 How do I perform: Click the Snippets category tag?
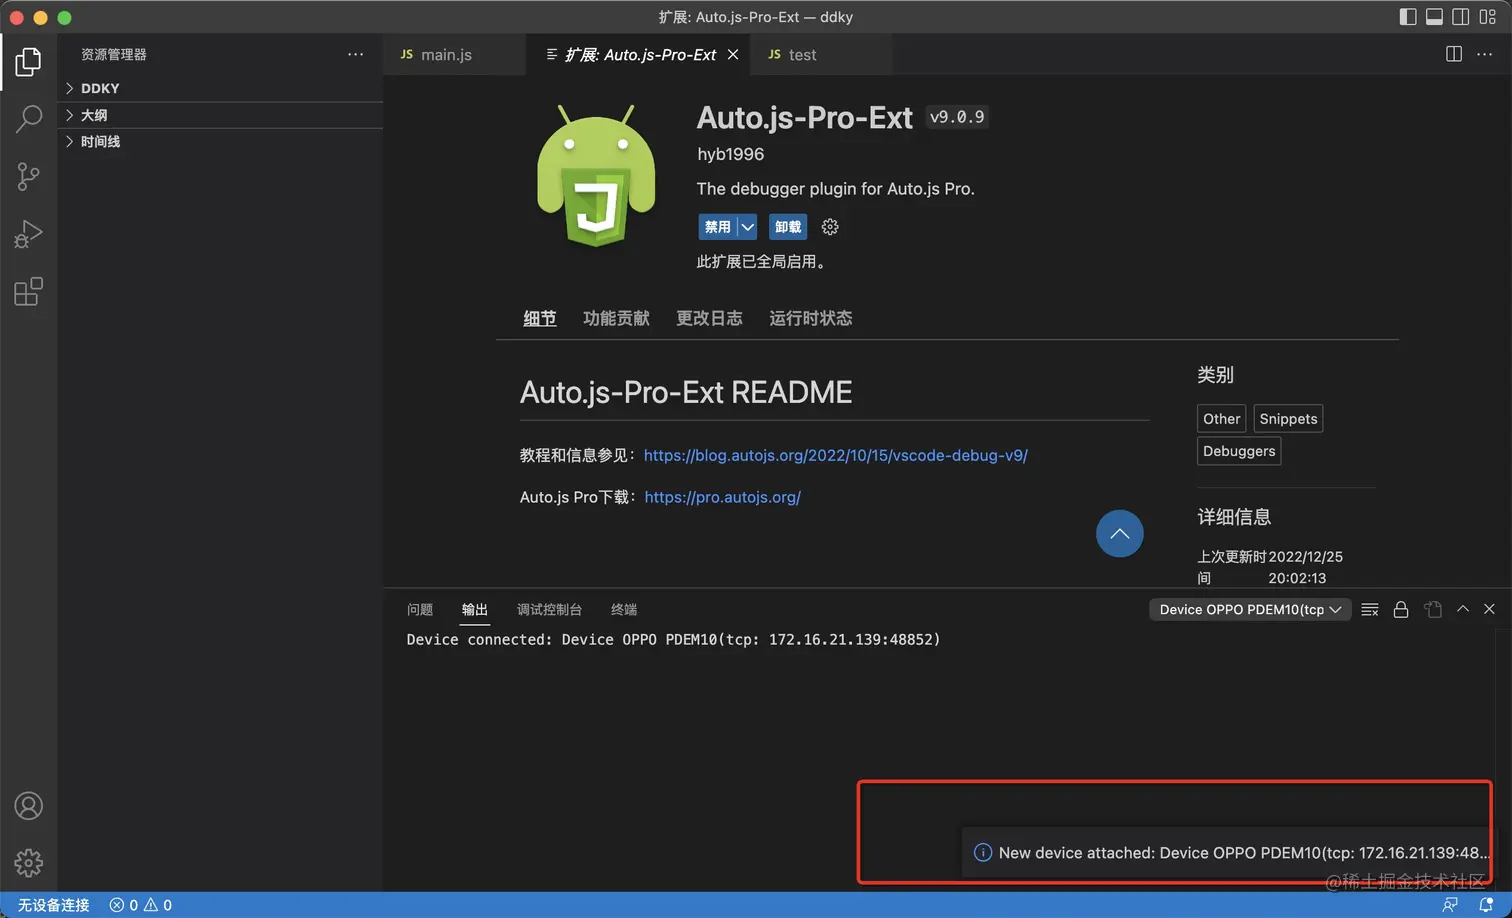pos(1288,419)
